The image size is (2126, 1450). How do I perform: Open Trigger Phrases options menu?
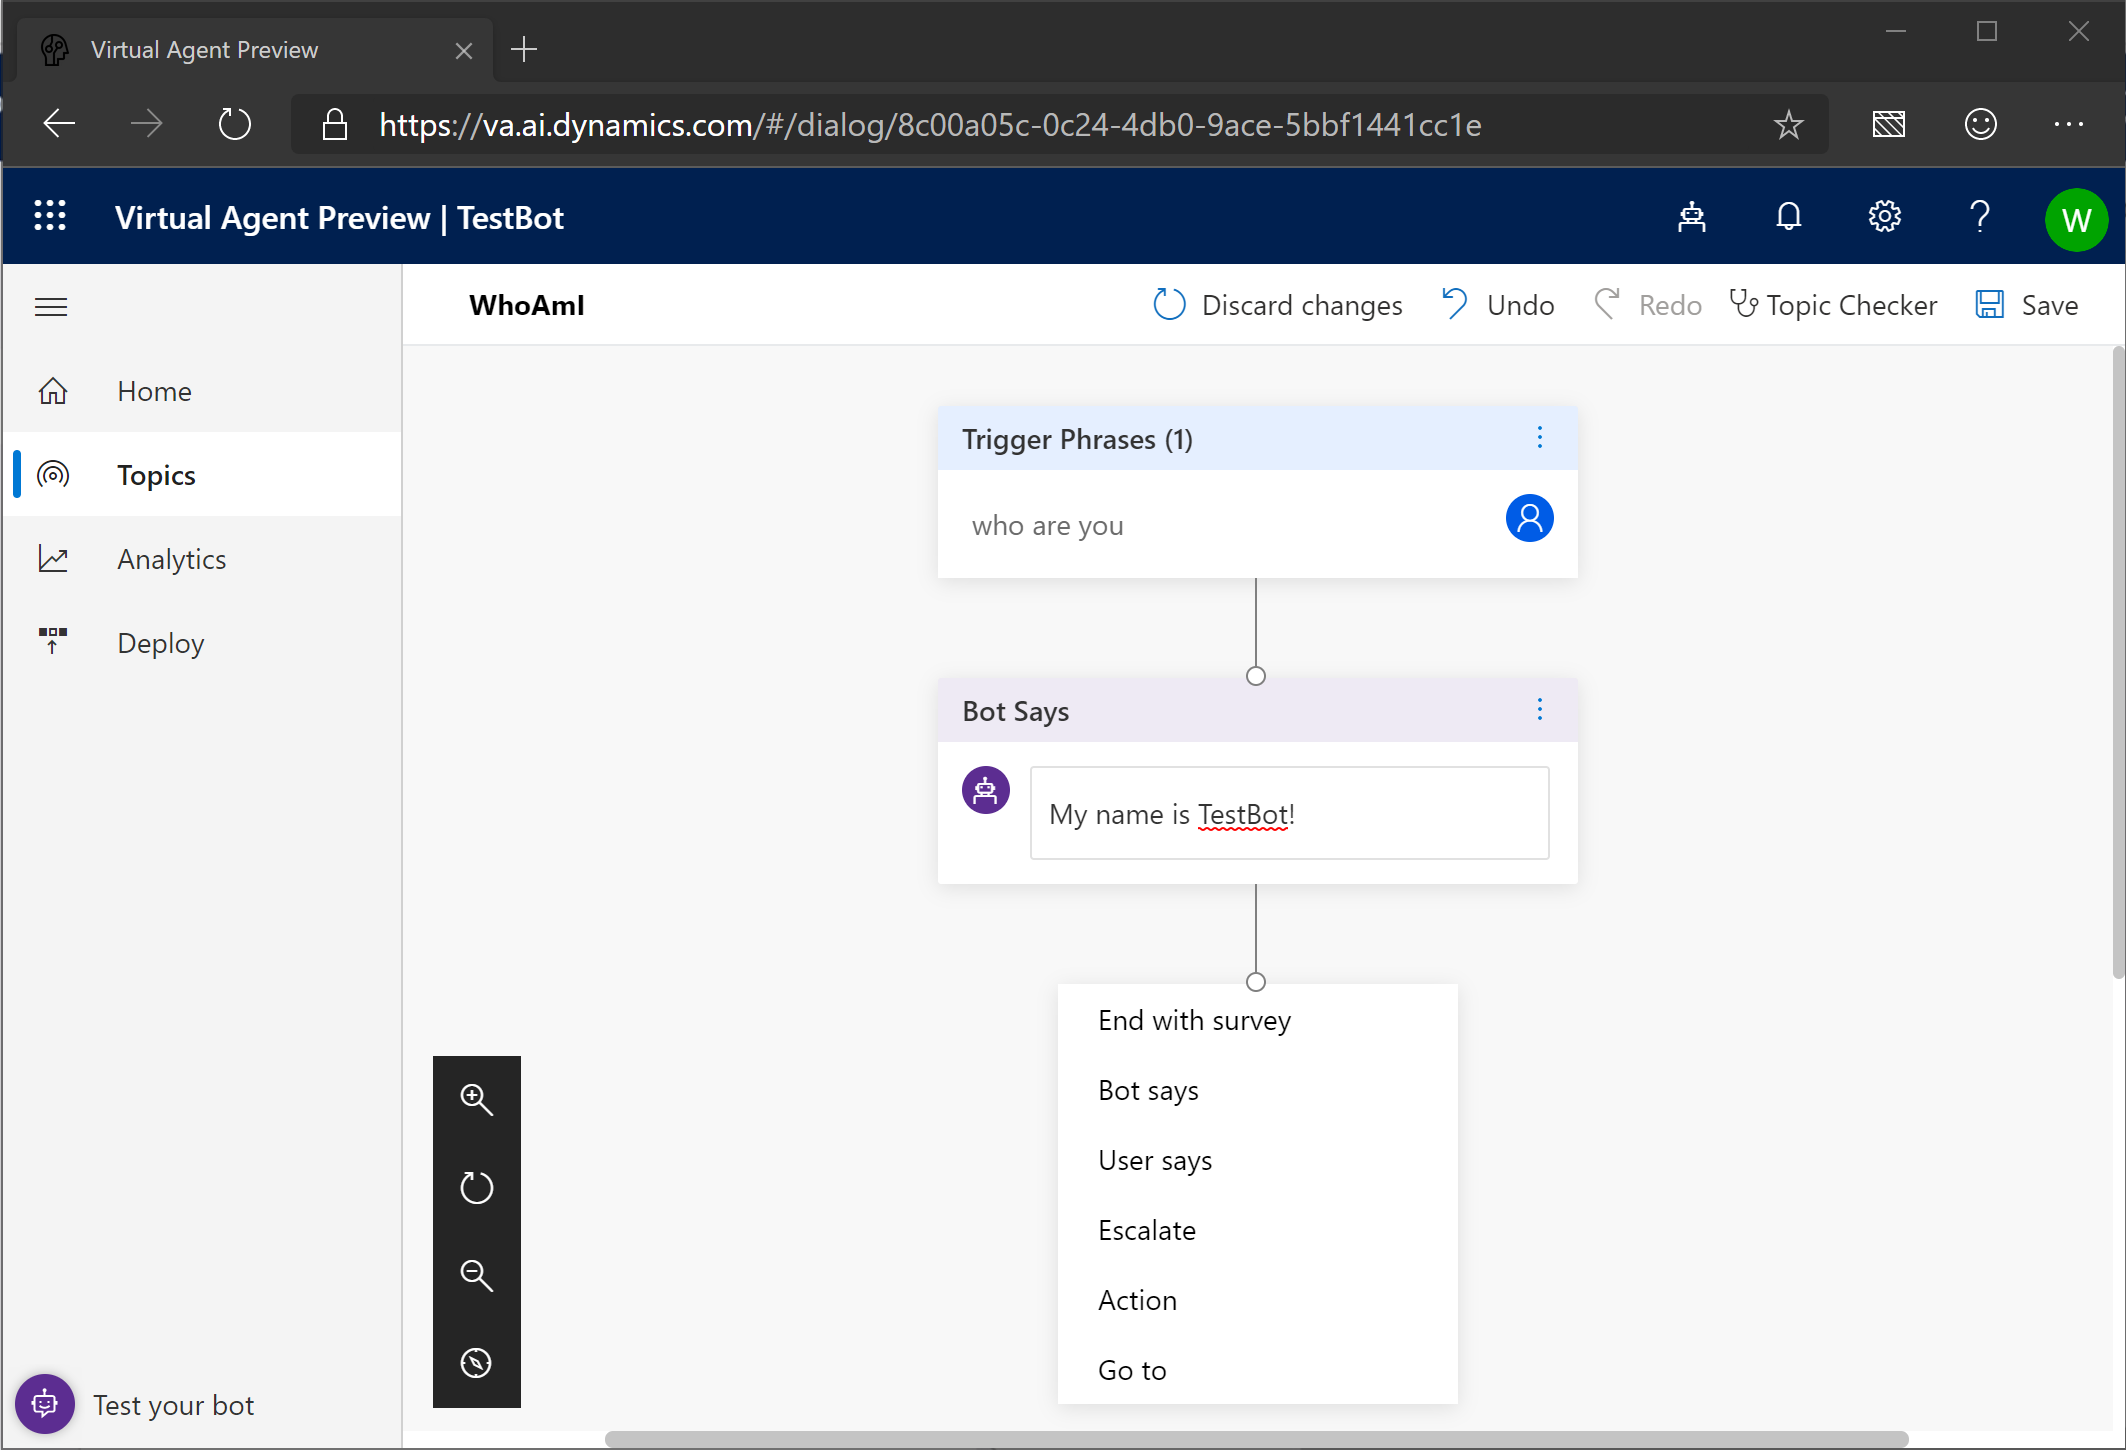click(1539, 437)
